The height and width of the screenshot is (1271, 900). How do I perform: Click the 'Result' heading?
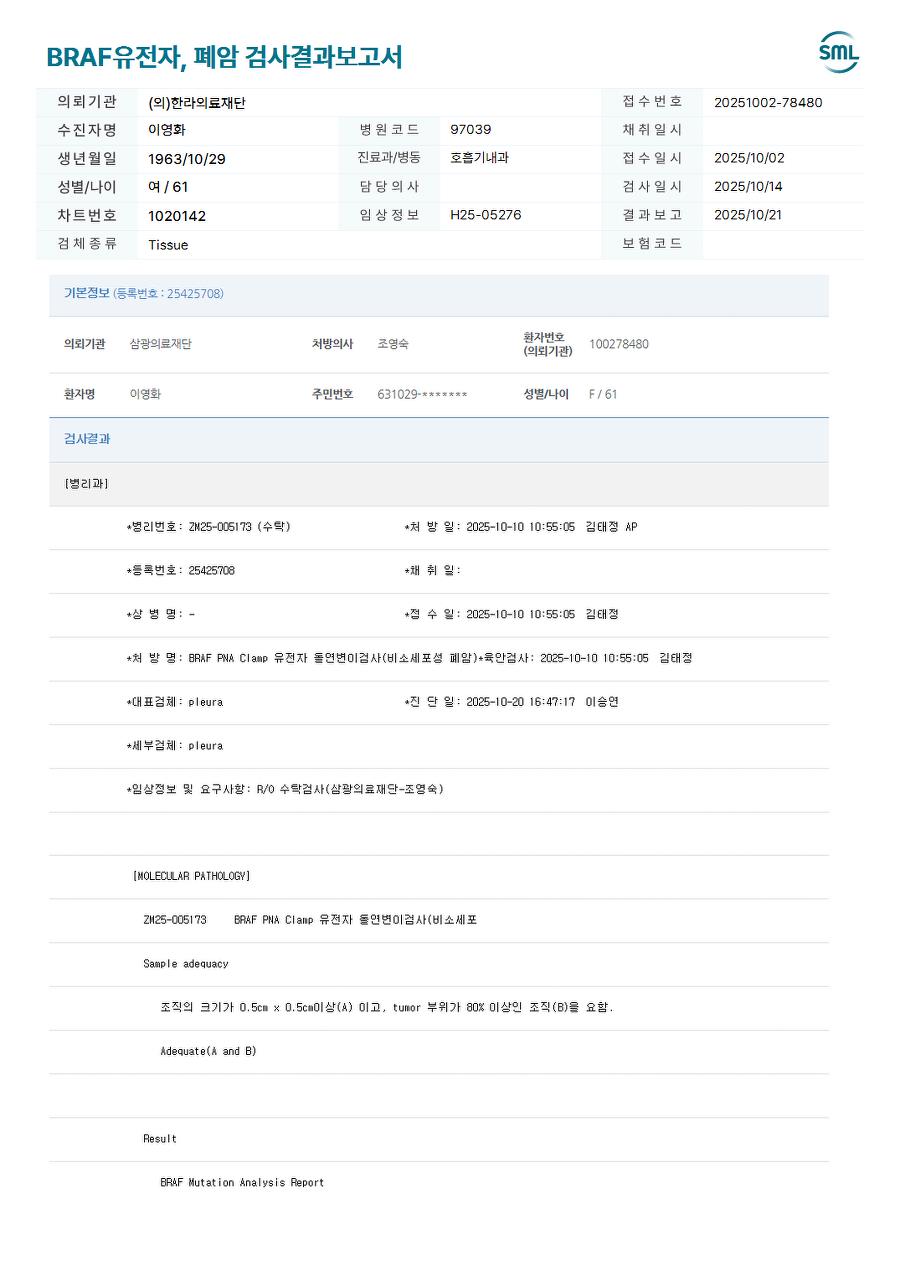tap(160, 1140)
